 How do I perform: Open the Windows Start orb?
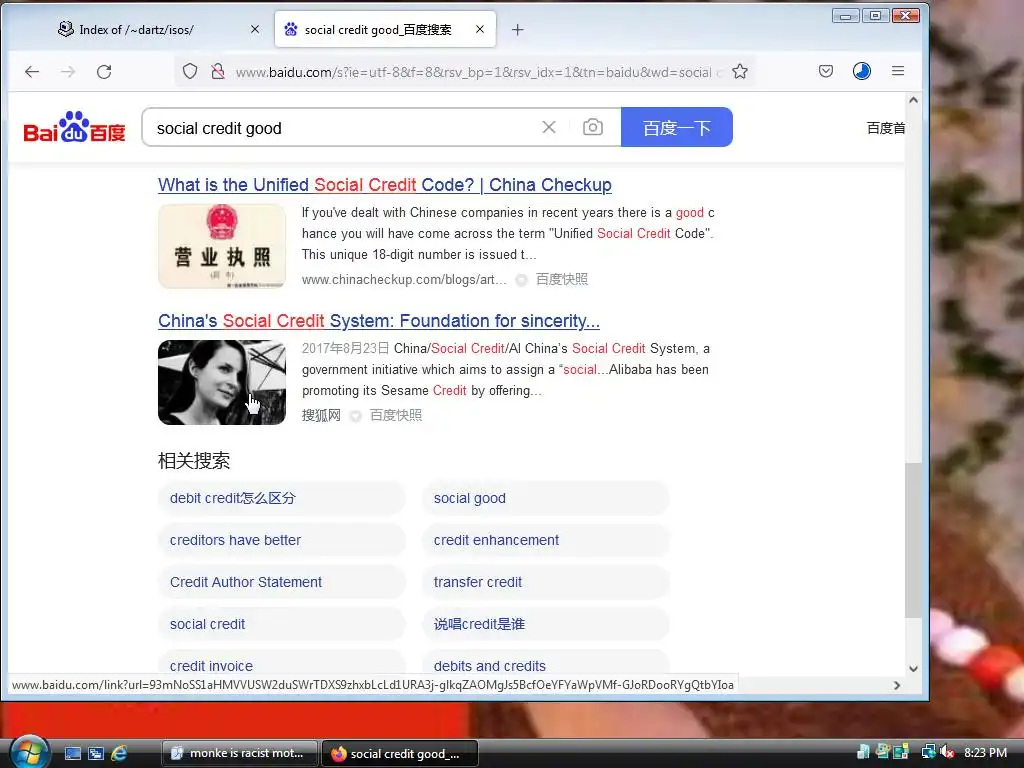28,752
